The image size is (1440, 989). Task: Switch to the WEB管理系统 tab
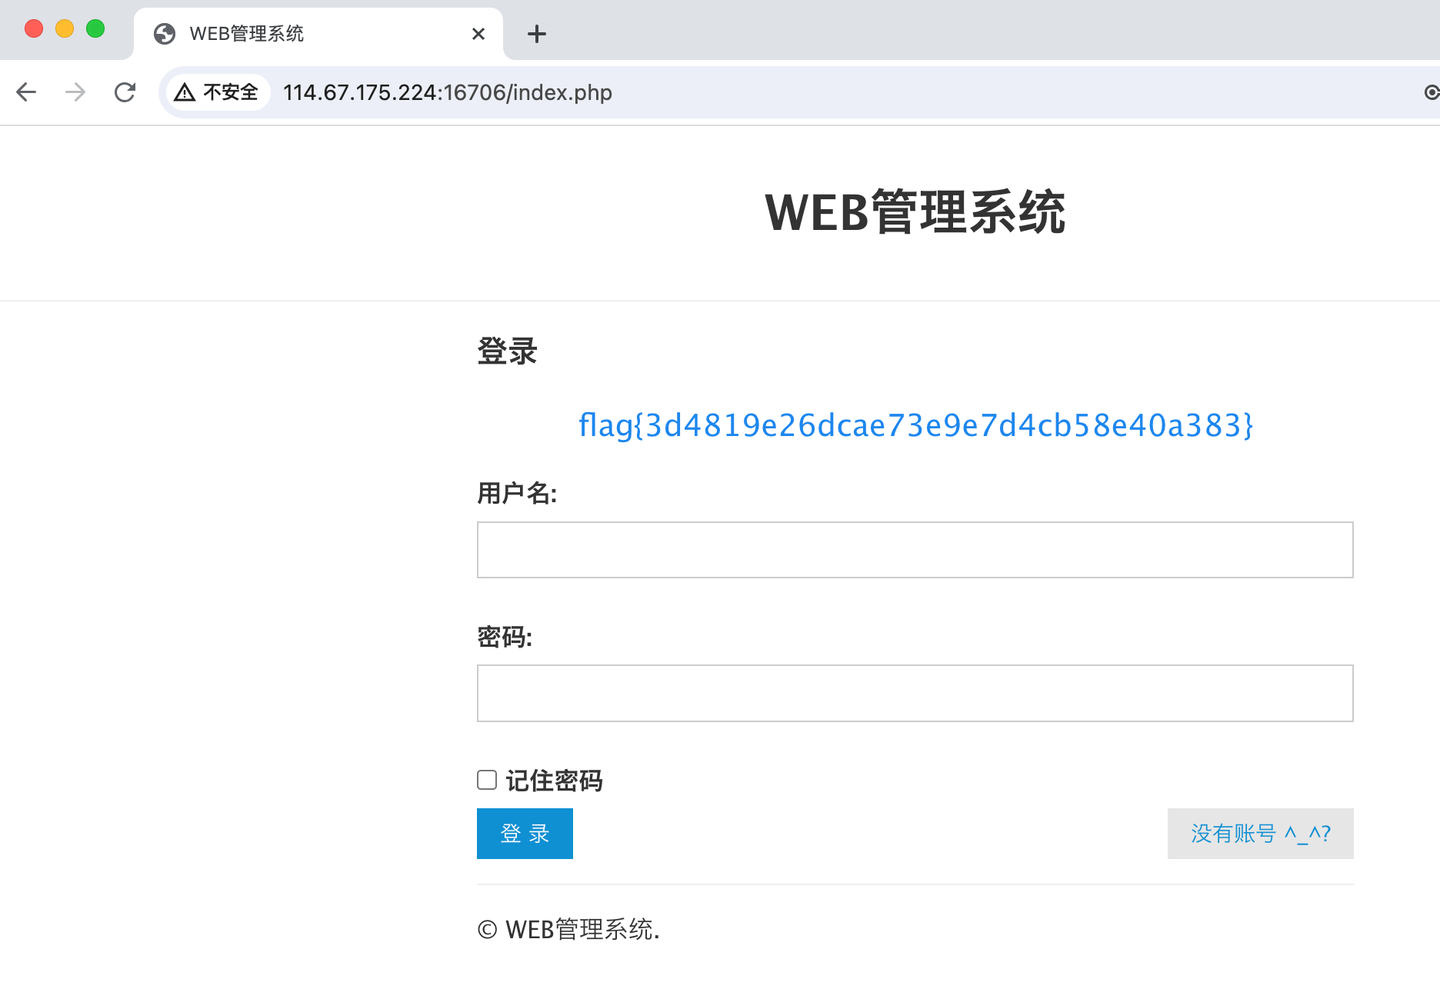coord(300,33)
